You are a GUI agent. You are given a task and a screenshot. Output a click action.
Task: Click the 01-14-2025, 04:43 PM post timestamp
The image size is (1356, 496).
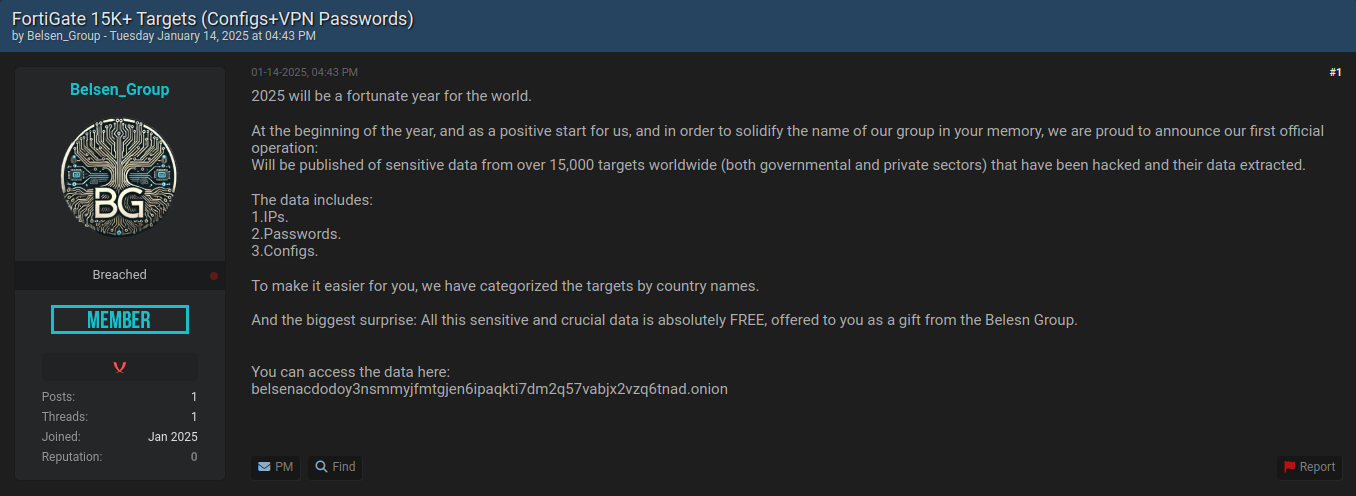pyautogui.click(x=304, y=72)
